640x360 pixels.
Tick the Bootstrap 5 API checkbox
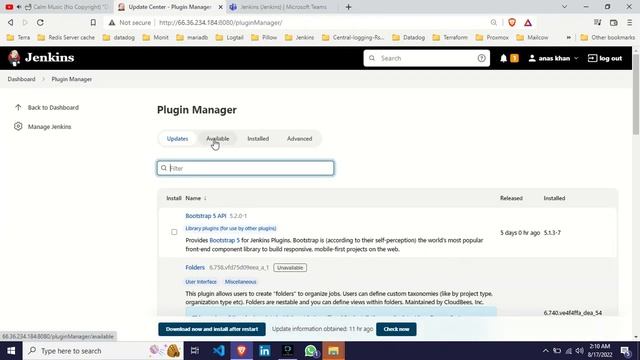[x=174, y=232]
